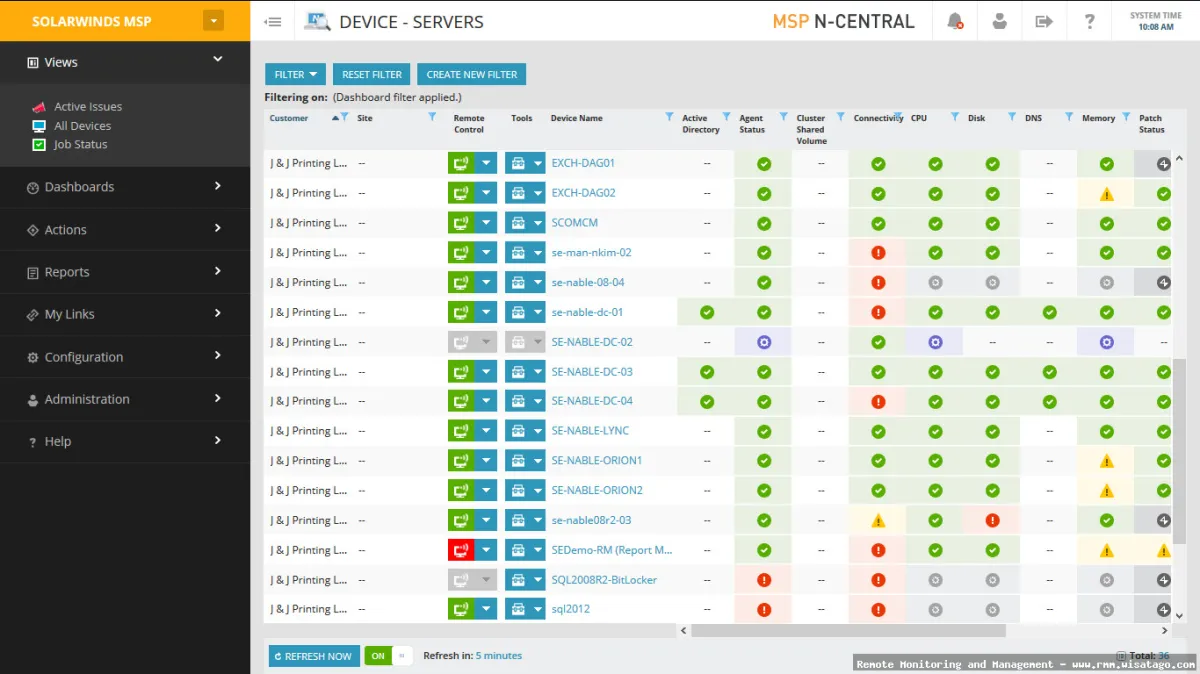The image size is (1200, 674).
Task: Click Connectivity failed icon for se-man-nkim-02
Action: coord(878,253)
